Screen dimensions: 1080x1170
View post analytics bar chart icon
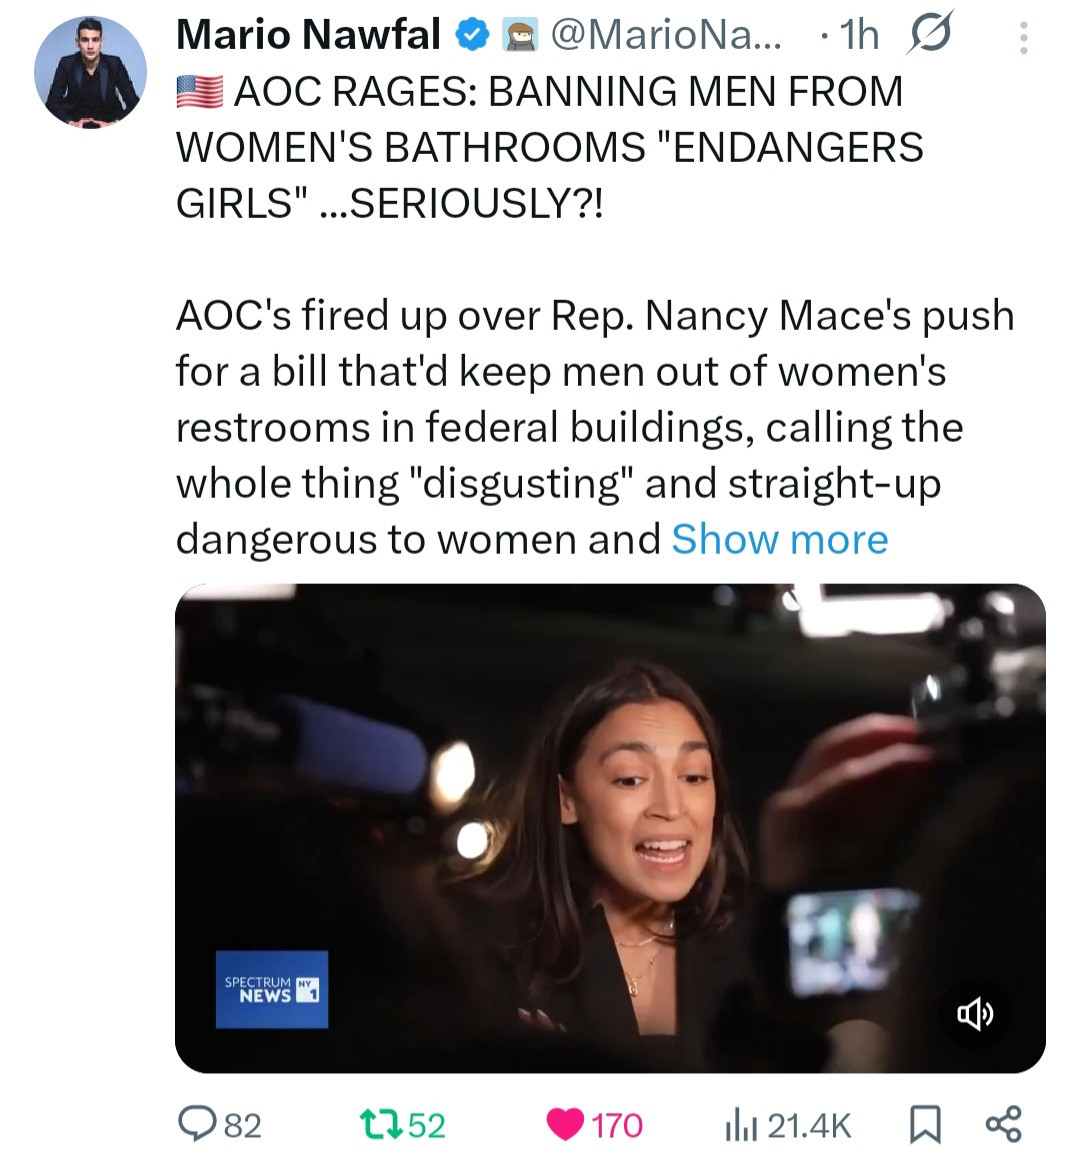pos(738,1125)
